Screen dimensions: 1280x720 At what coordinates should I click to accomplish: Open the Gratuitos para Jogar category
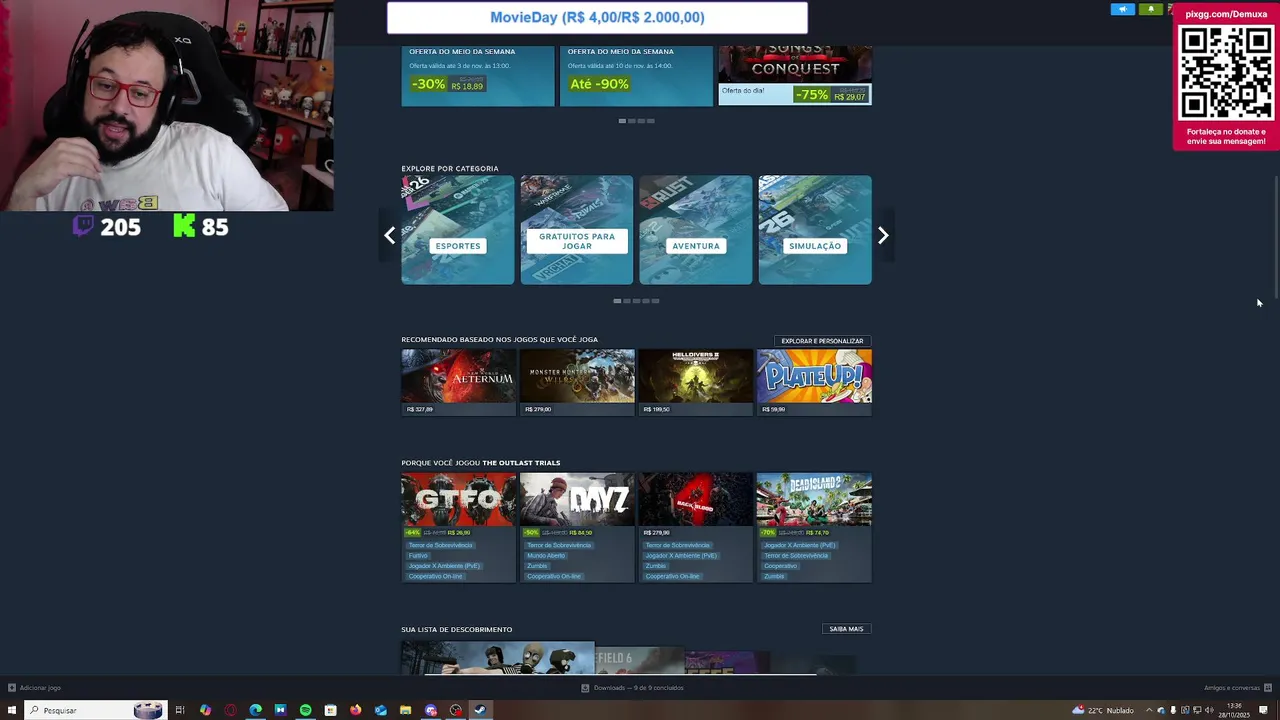pyautogui.click(x=577, y=230)
